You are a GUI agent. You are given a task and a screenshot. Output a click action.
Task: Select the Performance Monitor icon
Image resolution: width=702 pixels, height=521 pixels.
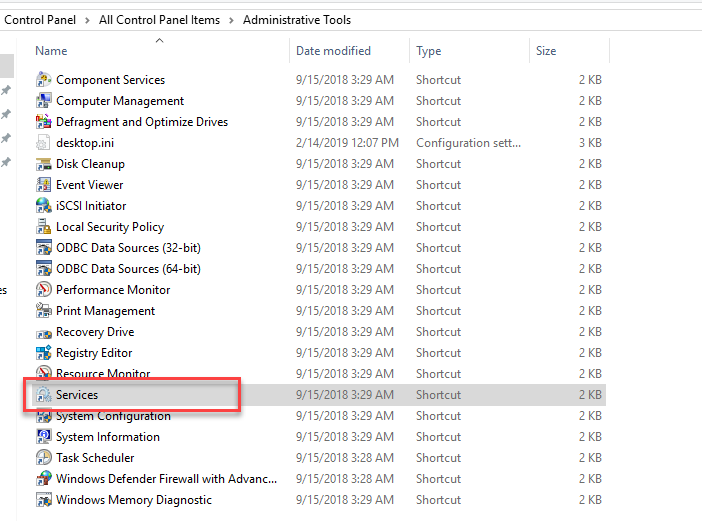click(x=44, y=290)
